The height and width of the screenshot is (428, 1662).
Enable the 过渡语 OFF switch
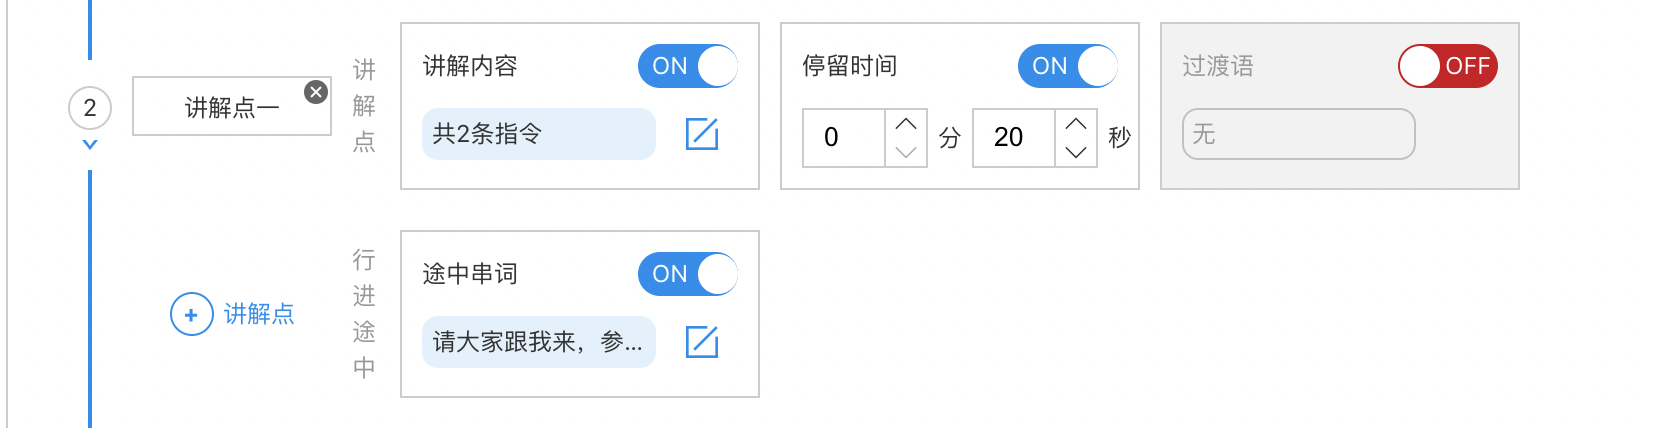(x=1448, y=66)
